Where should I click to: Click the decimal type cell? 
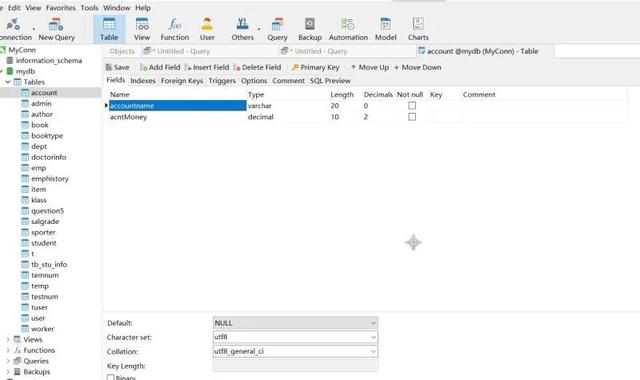pyautogui.click(x=287, y=117)
